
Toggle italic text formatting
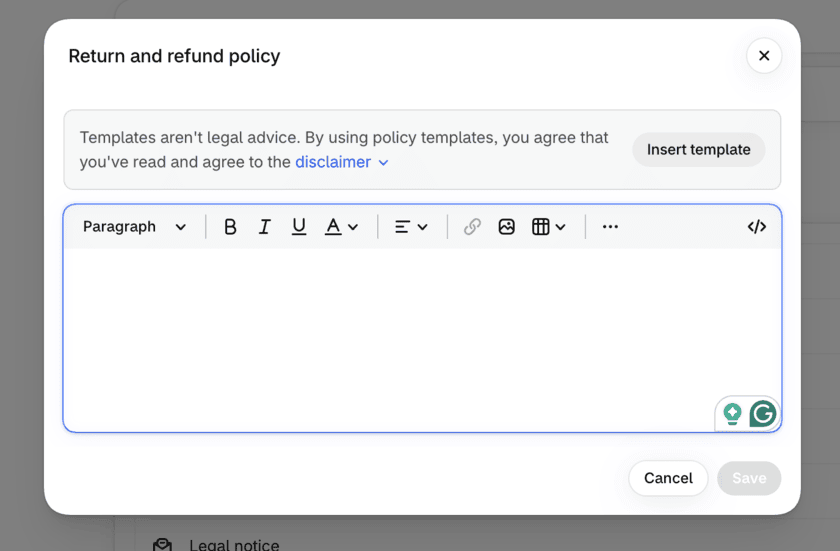(265, 227)
